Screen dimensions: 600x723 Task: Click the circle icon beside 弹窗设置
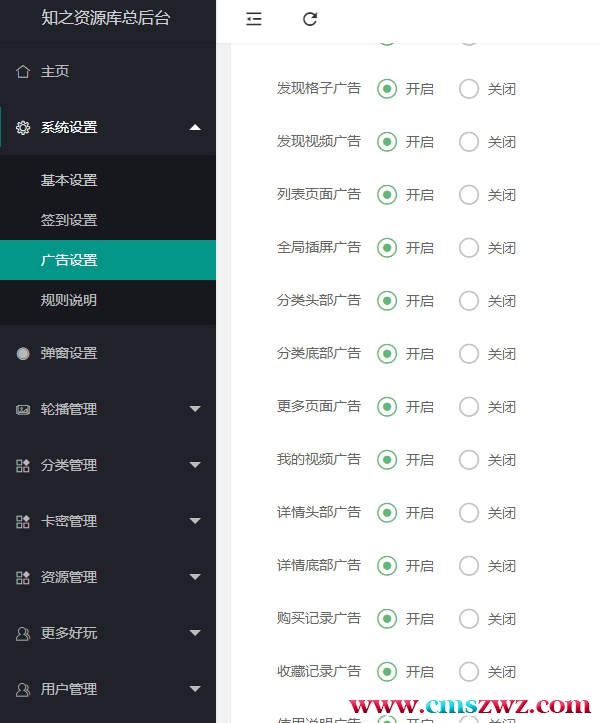tap(23, 354)
